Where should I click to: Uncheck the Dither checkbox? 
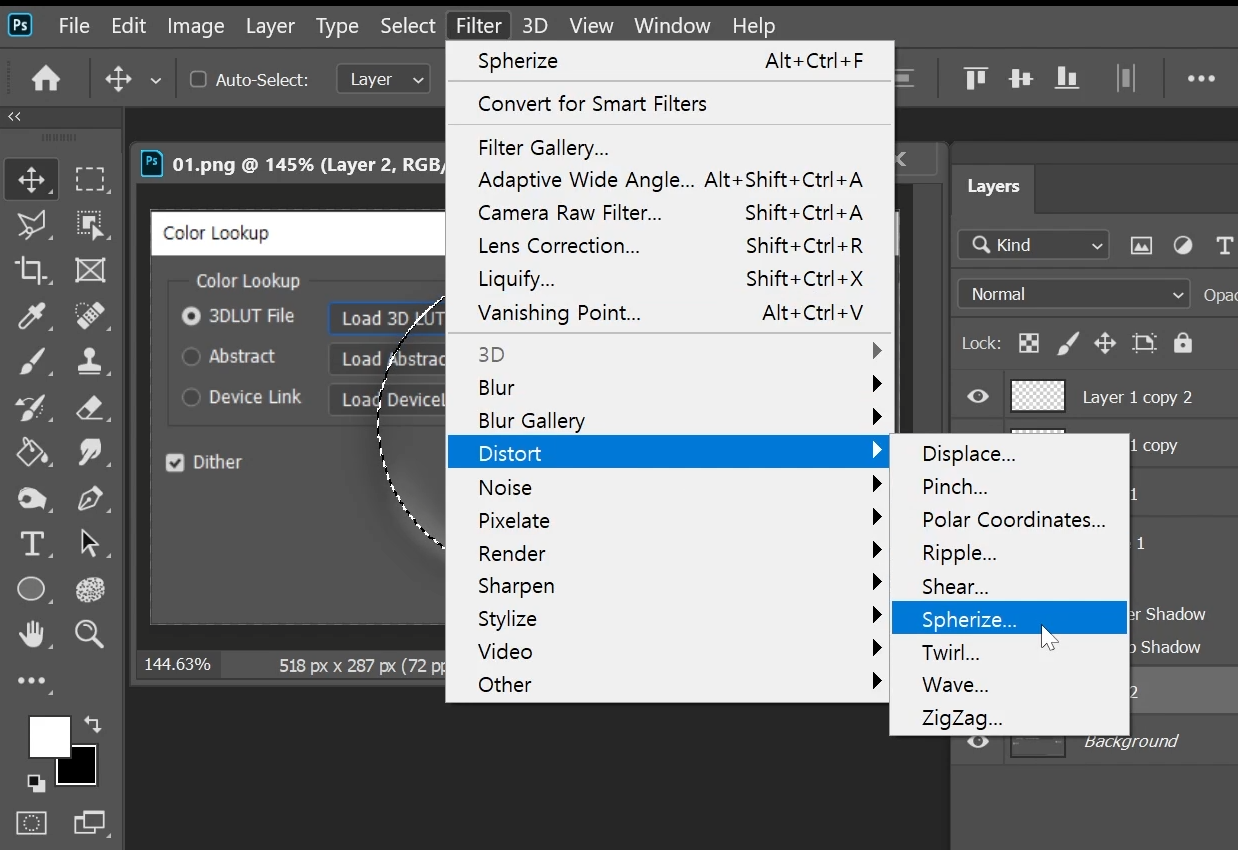pos(175,463)
